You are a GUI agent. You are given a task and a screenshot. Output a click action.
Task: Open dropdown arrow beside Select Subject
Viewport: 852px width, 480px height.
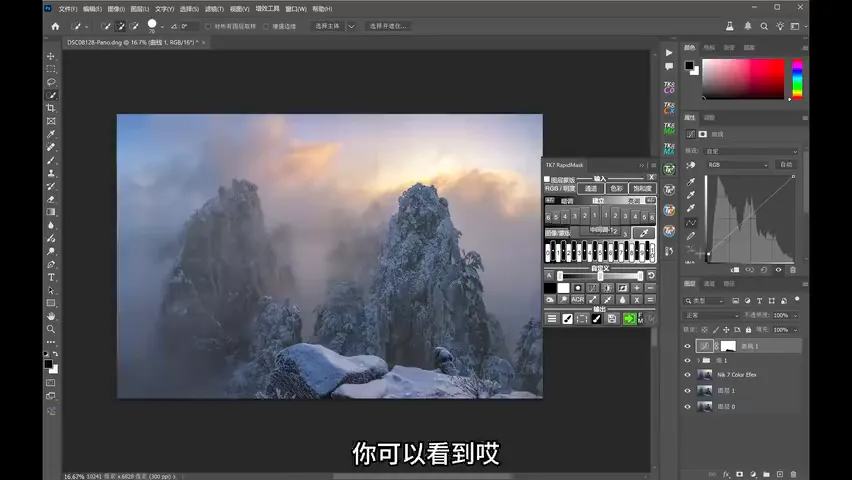click(352, 26)
